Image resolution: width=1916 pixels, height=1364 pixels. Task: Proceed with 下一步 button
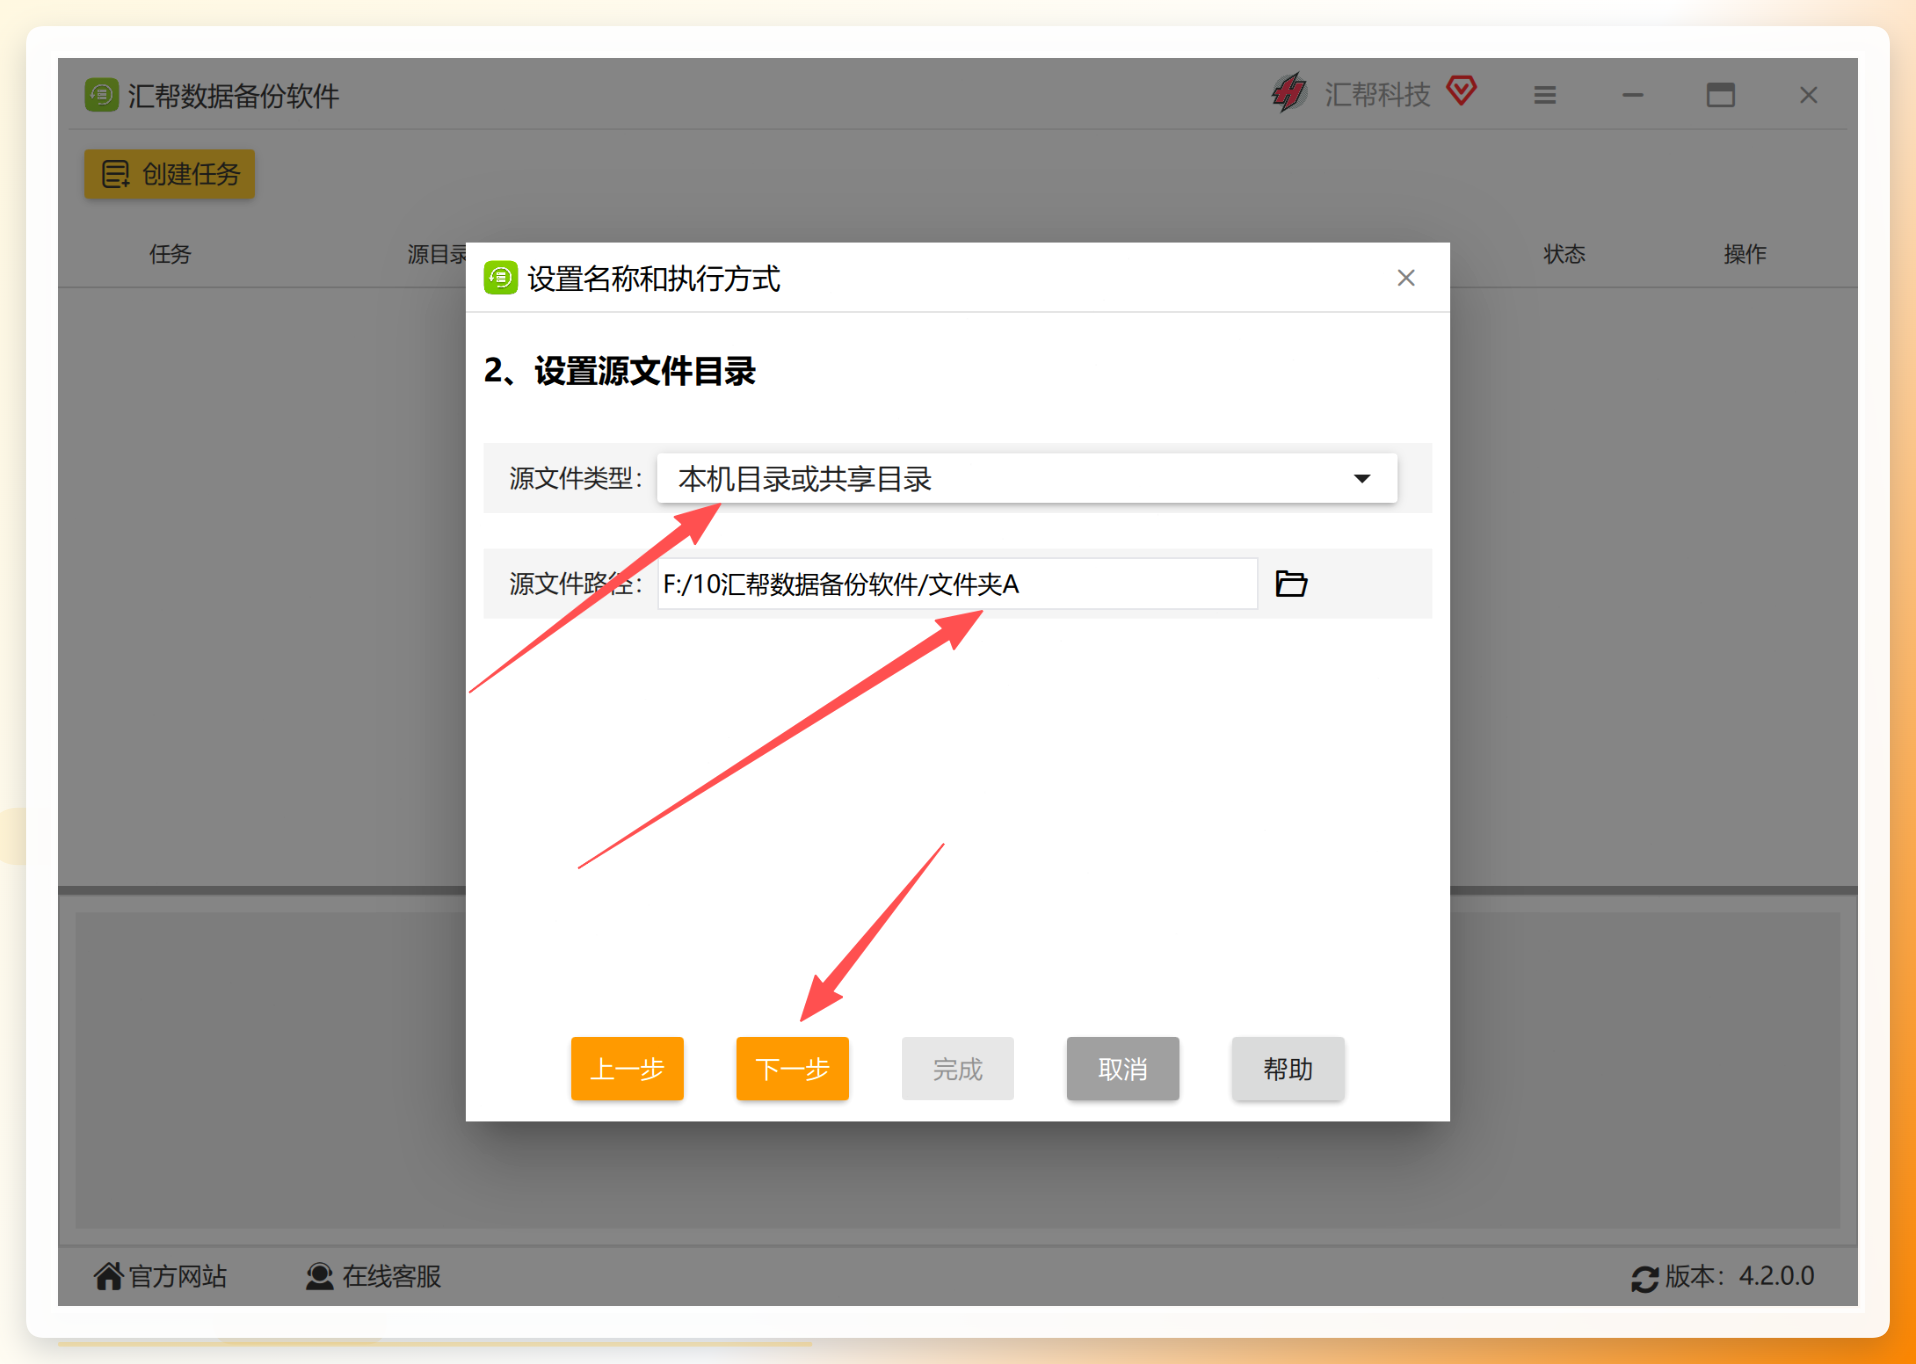click(x=792, y=1069)
